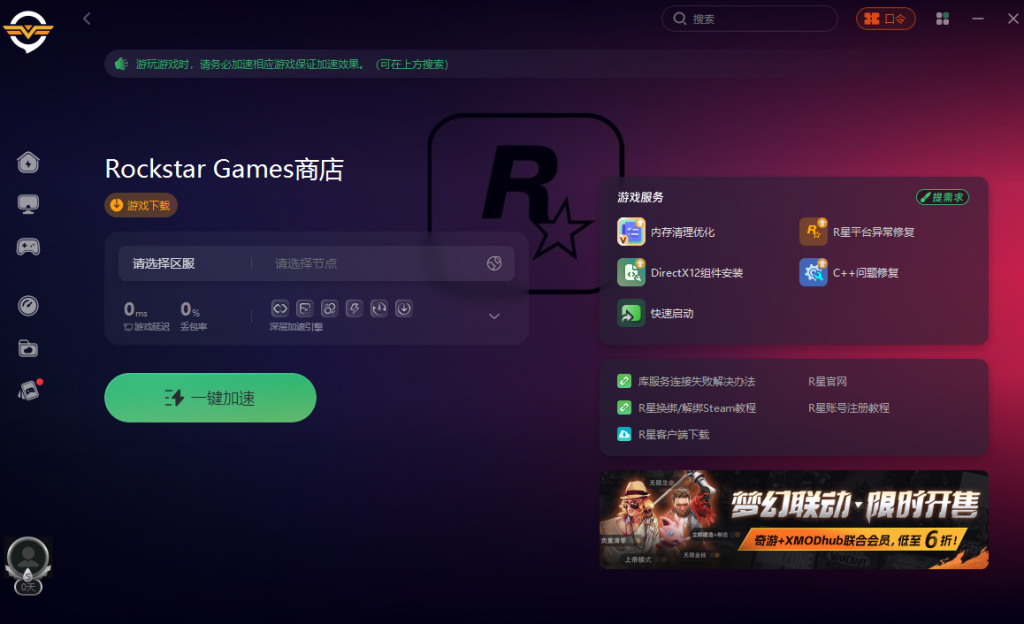Click the 0% 丢包率 readout
The height and width of the screenshot is (624, 1024).
(193, 316)
